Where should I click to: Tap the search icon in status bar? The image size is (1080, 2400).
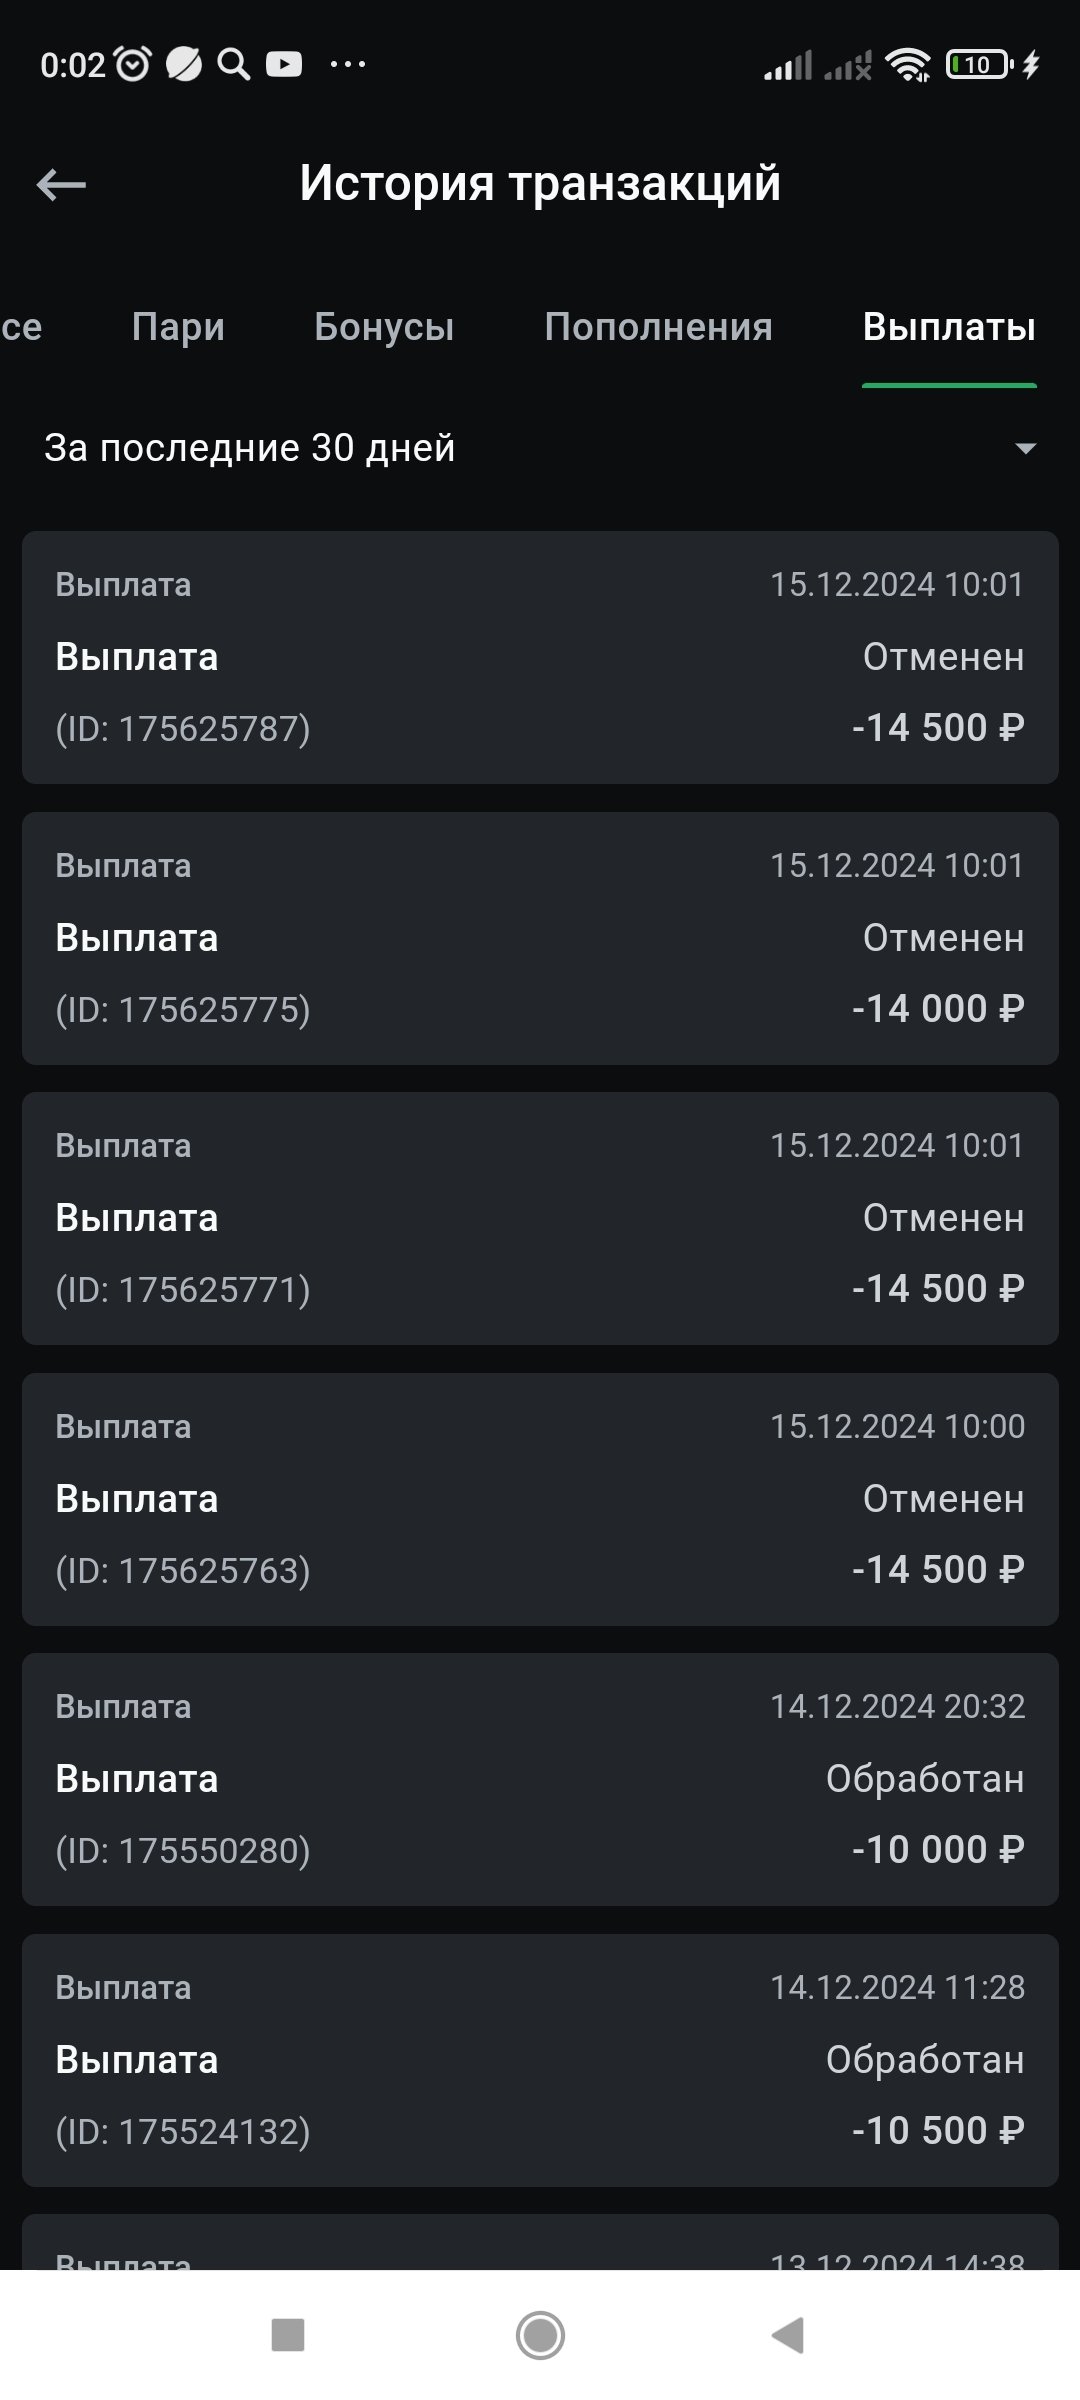tap(233, 65)
